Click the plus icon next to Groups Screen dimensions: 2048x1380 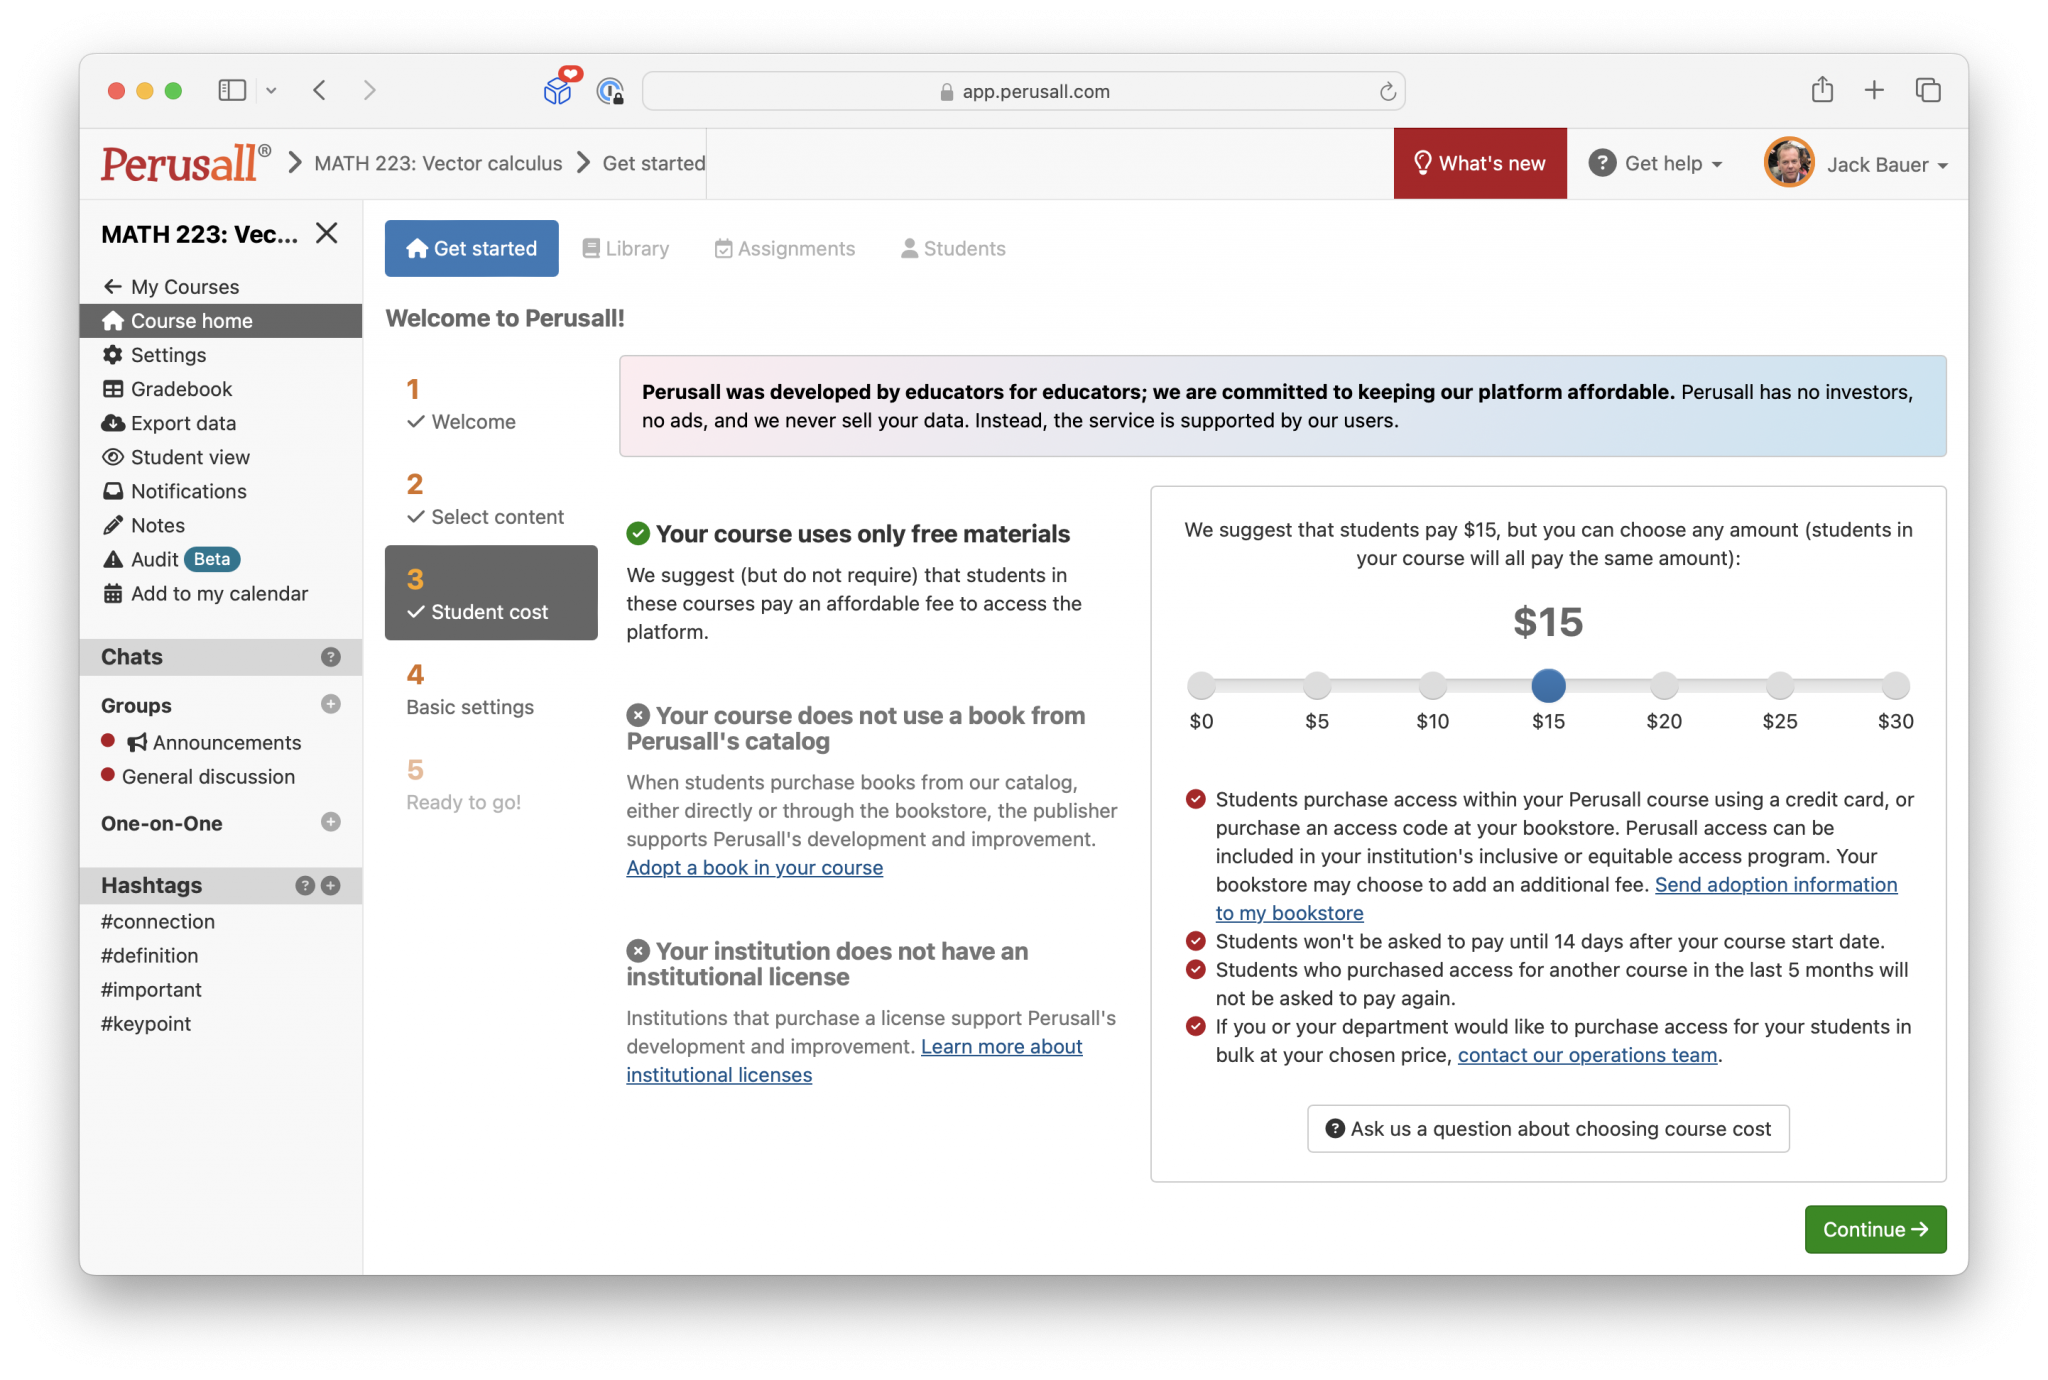click(331, 704)
